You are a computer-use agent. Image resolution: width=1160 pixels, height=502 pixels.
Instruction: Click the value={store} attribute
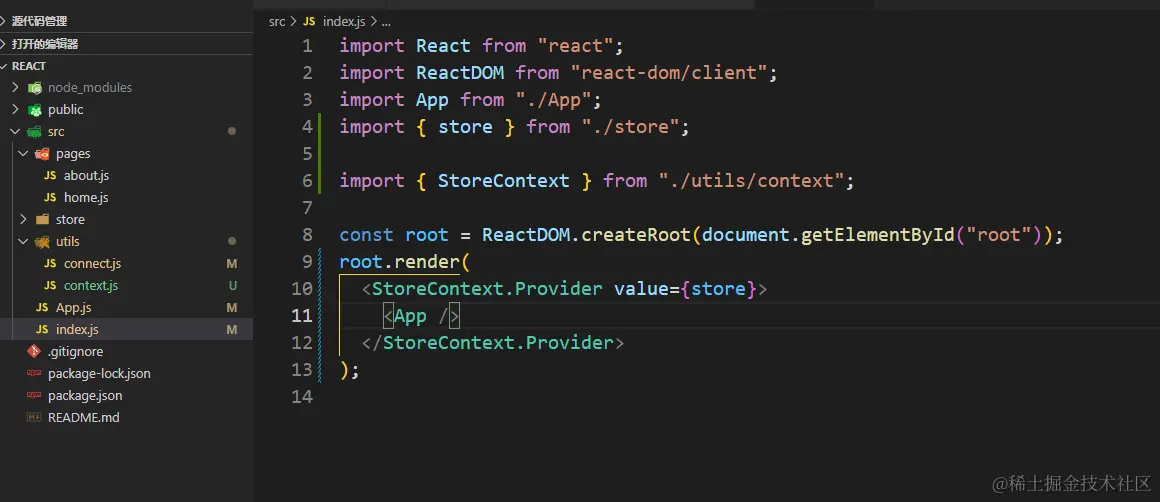tap(685, 288)
